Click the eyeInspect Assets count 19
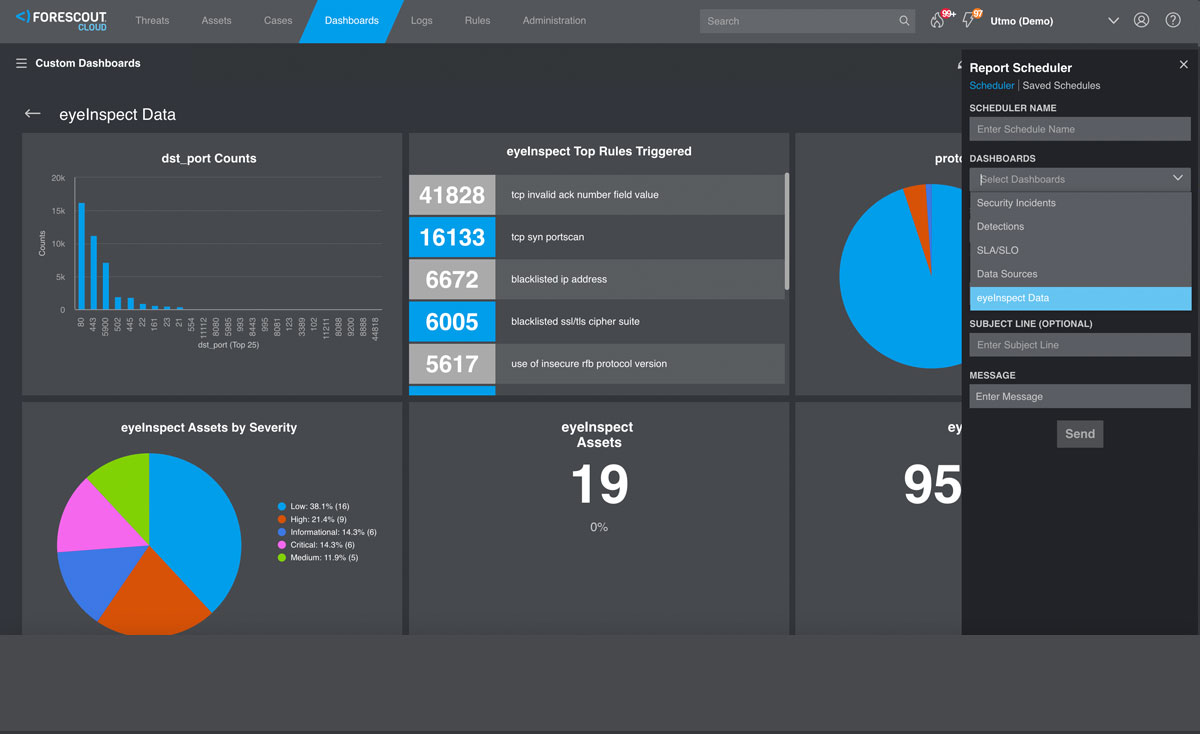Screen dimensions: 1200x734 pos(599,485)
